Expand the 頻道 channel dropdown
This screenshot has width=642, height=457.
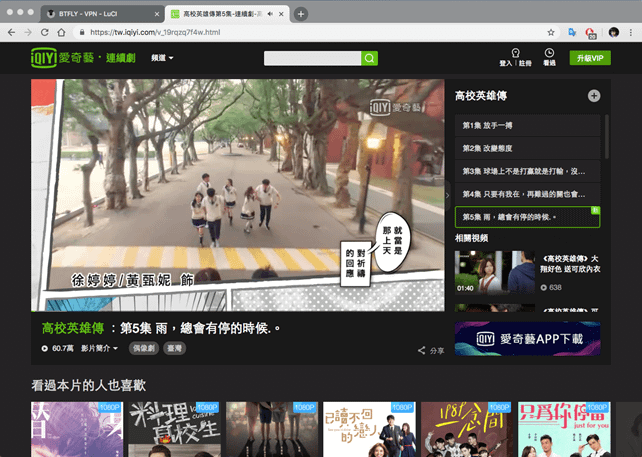pos(162,58)
